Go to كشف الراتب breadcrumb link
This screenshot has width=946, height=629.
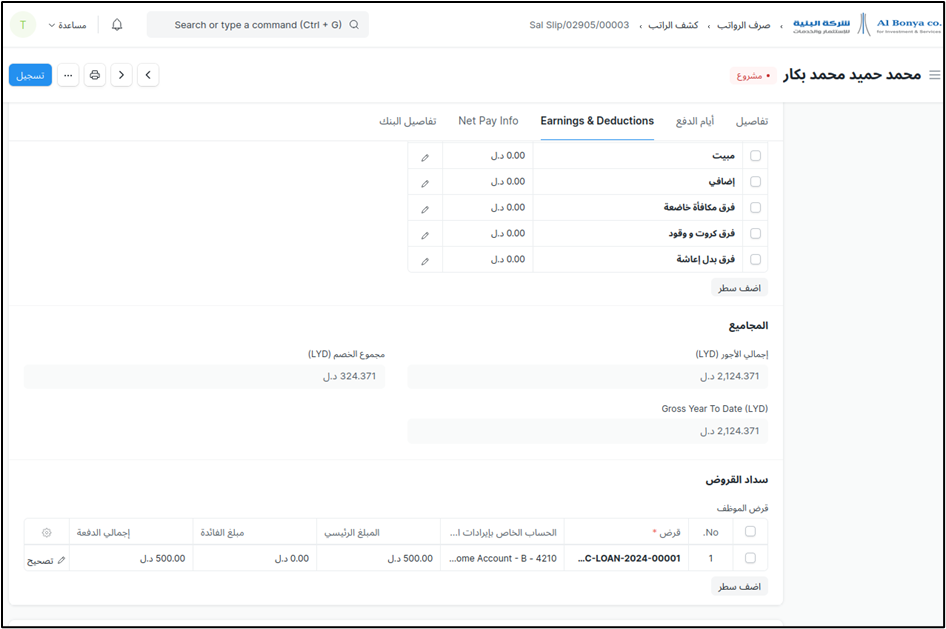673,25
